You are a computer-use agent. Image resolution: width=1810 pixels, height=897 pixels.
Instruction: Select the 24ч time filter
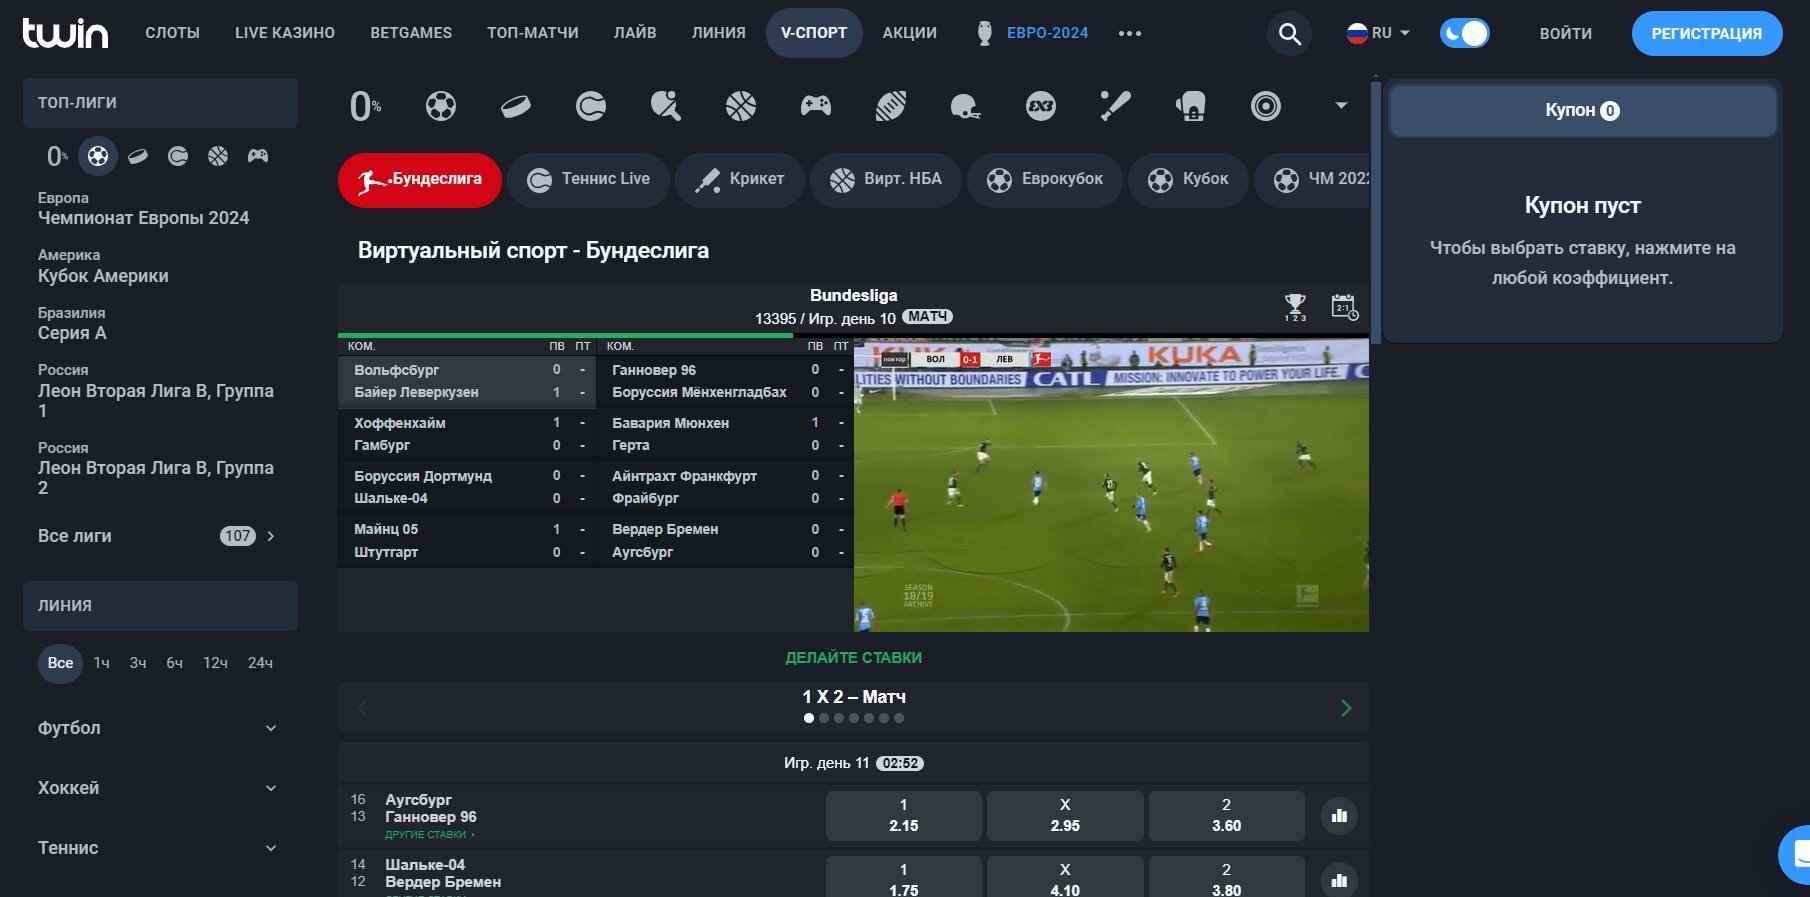tap(260, 663)
